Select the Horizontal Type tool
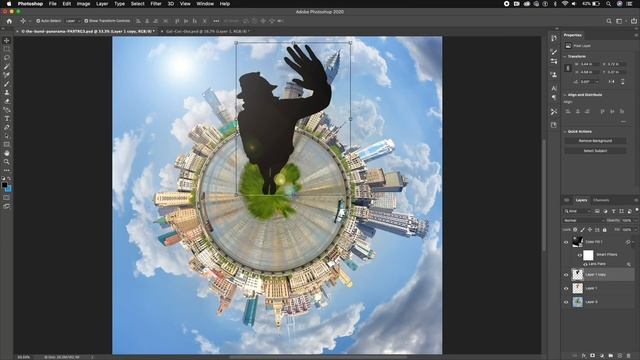This screenshot has width=640, height=360. (7, 118)
